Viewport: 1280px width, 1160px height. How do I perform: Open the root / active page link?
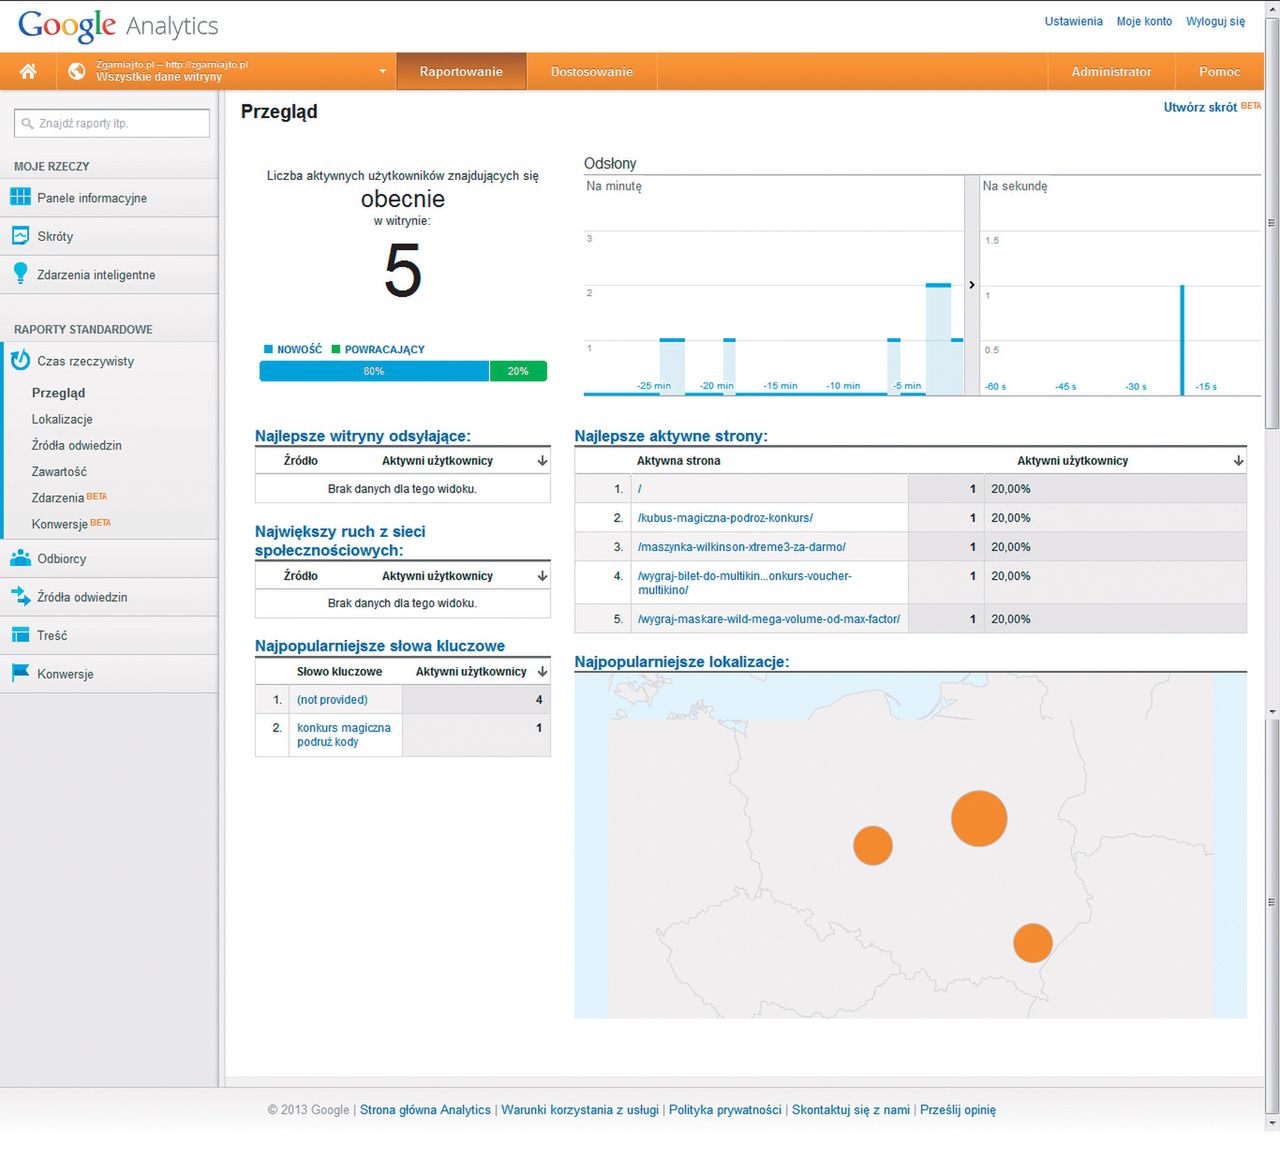click(640, 489)
